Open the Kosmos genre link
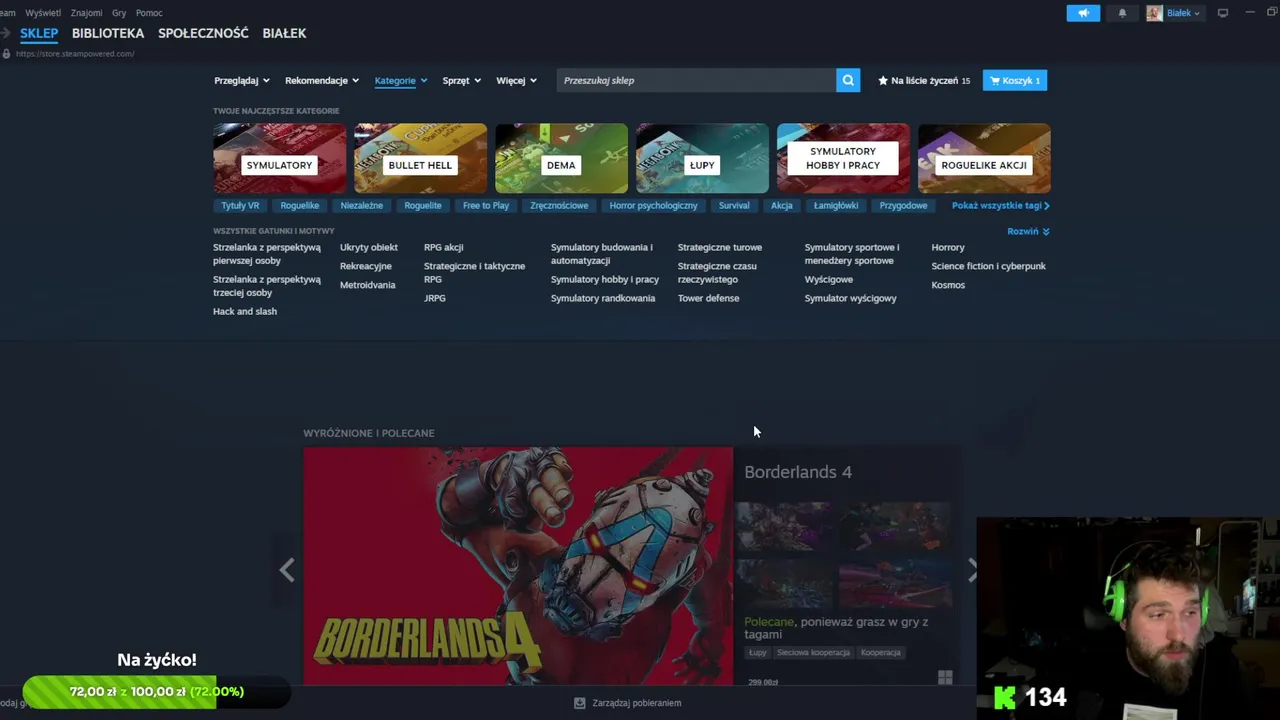 (948, 285)
